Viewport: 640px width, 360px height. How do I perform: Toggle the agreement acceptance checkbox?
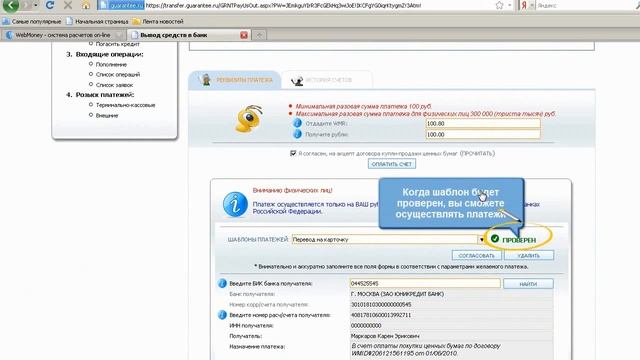(293, 153)
